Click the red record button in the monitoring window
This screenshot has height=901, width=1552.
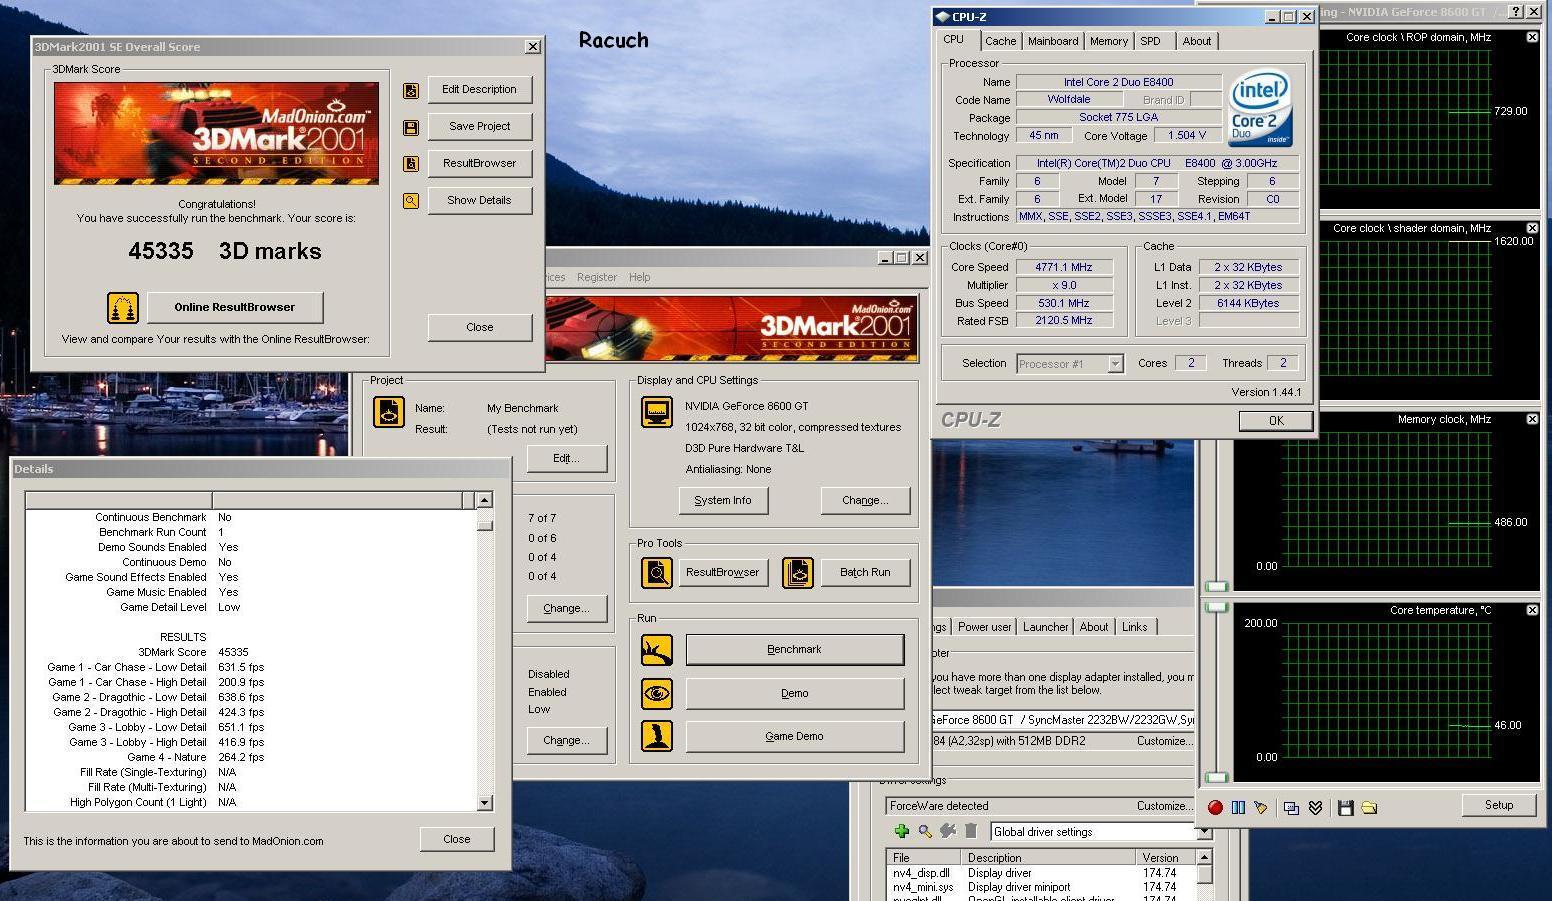(x=1215, y=808)
